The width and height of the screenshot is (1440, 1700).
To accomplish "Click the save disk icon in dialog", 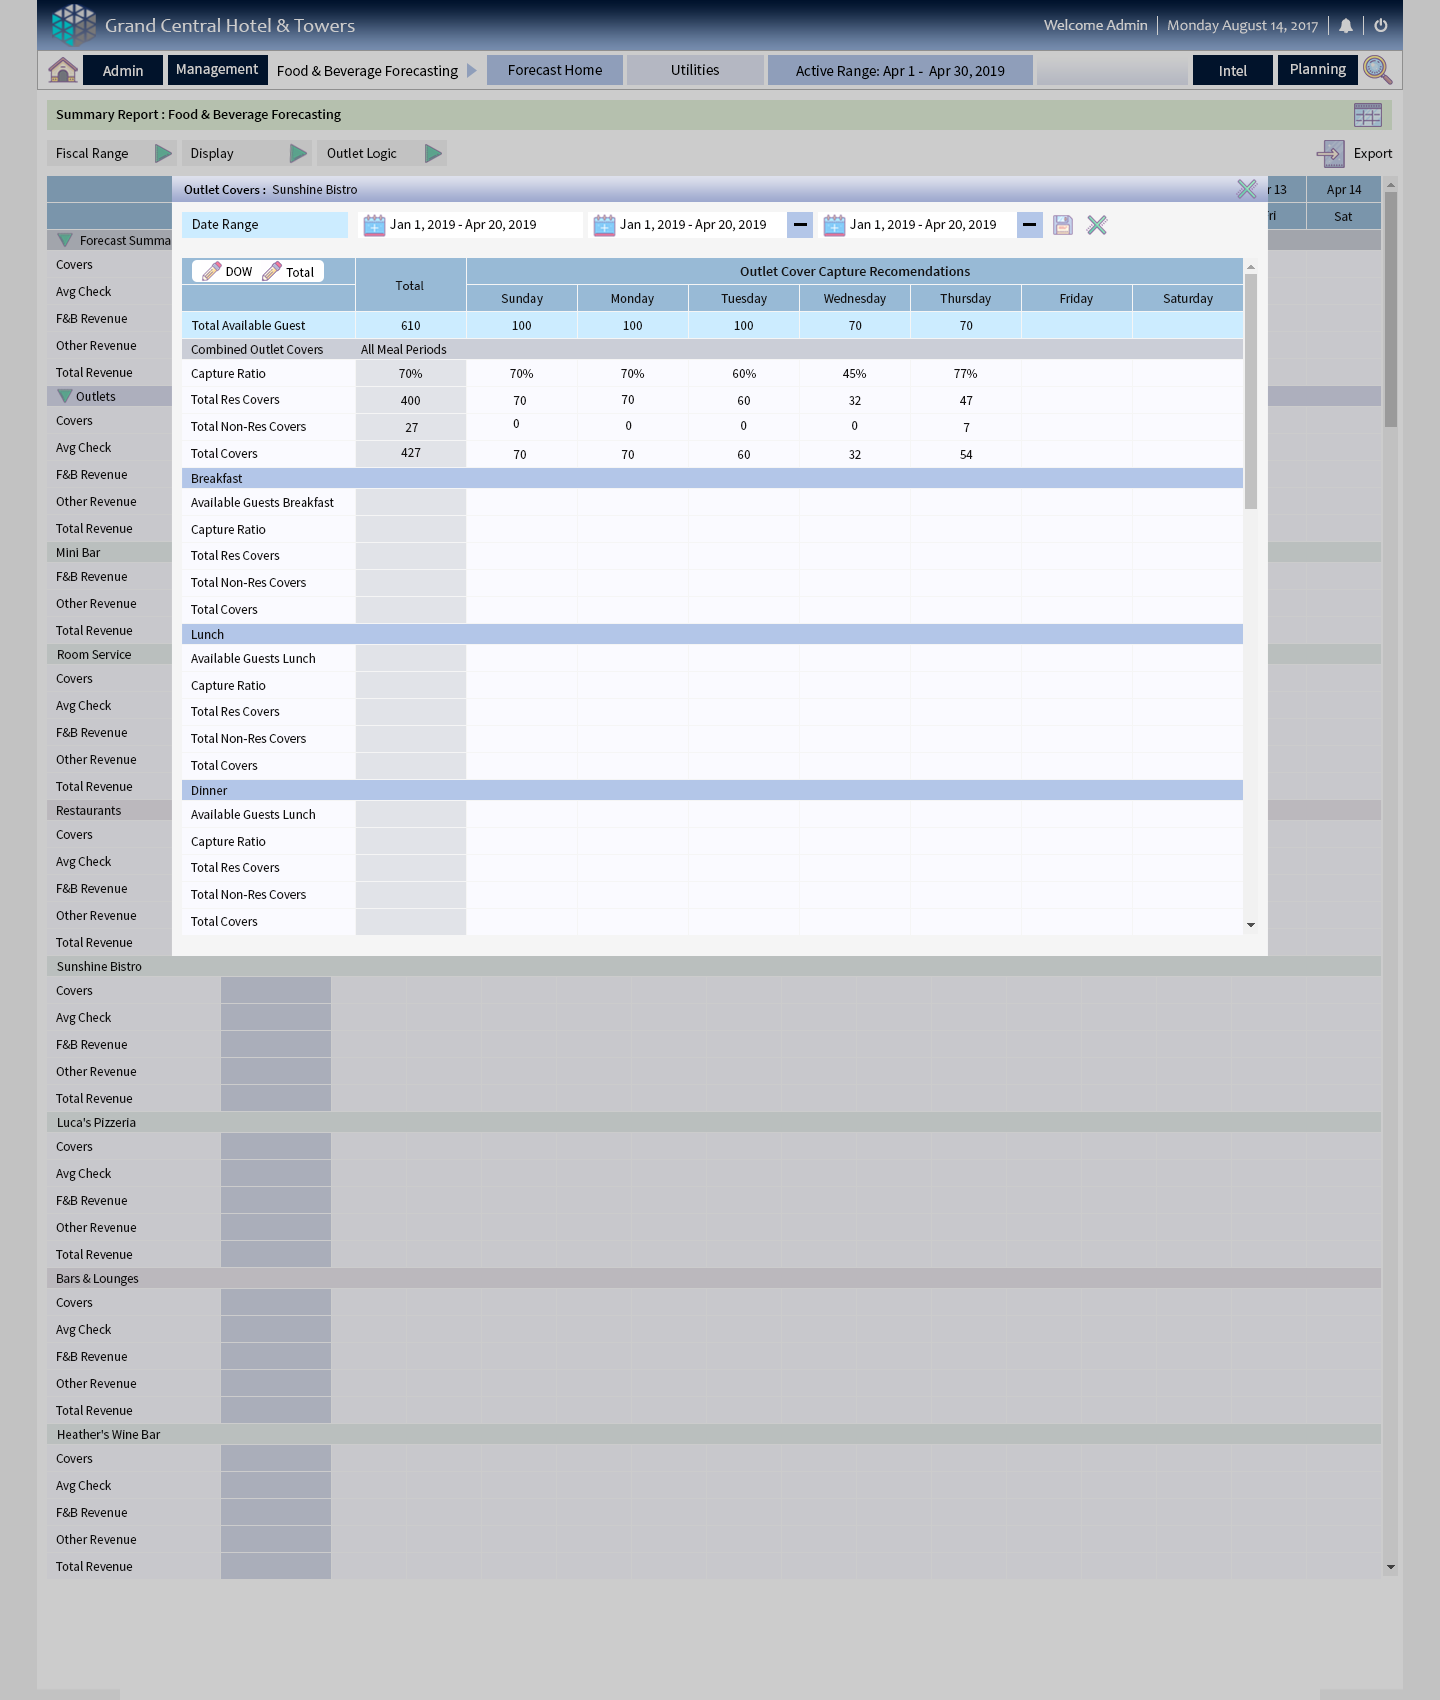I will [x=1063, y=225].
